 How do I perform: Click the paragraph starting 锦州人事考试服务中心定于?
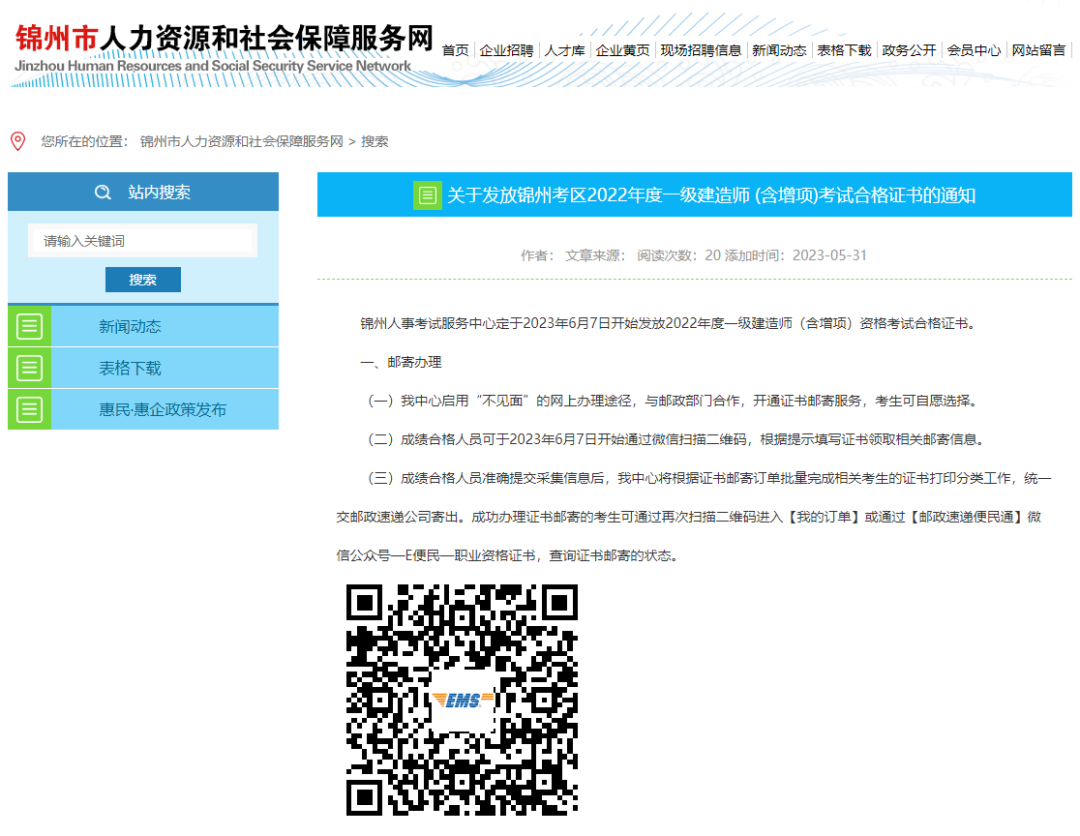[x=669, y=324]
